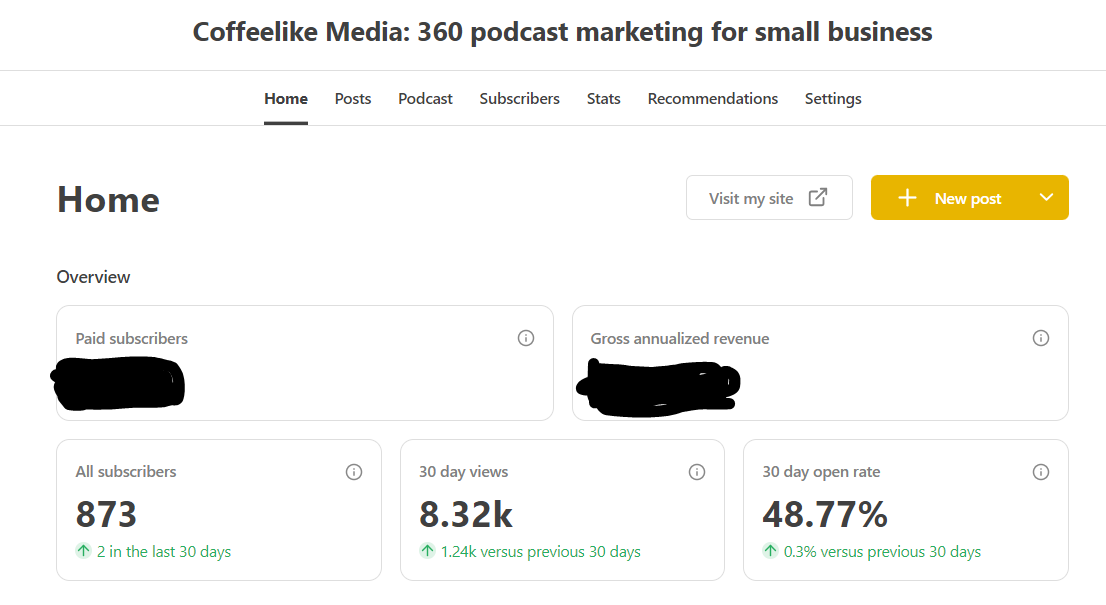Click the 30 day views label
The image size is (1106, 605).
[x=463, y=472]
